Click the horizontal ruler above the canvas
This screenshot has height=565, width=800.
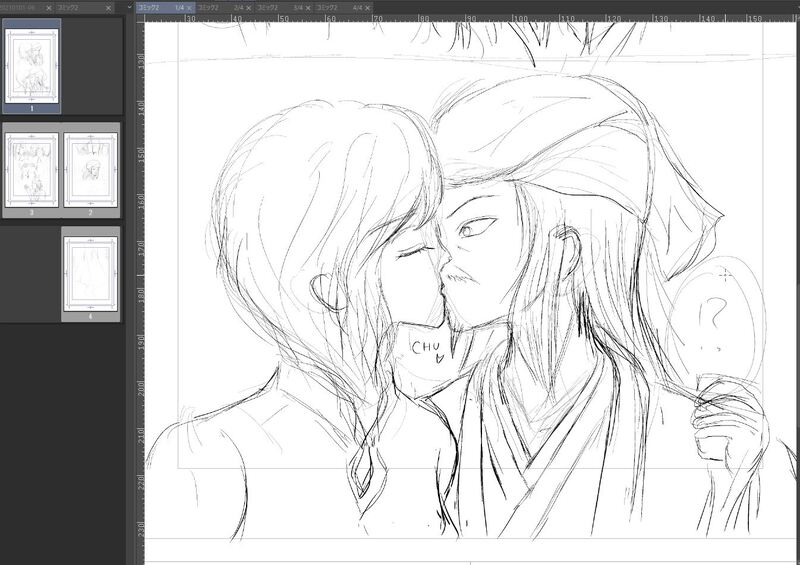472,18
